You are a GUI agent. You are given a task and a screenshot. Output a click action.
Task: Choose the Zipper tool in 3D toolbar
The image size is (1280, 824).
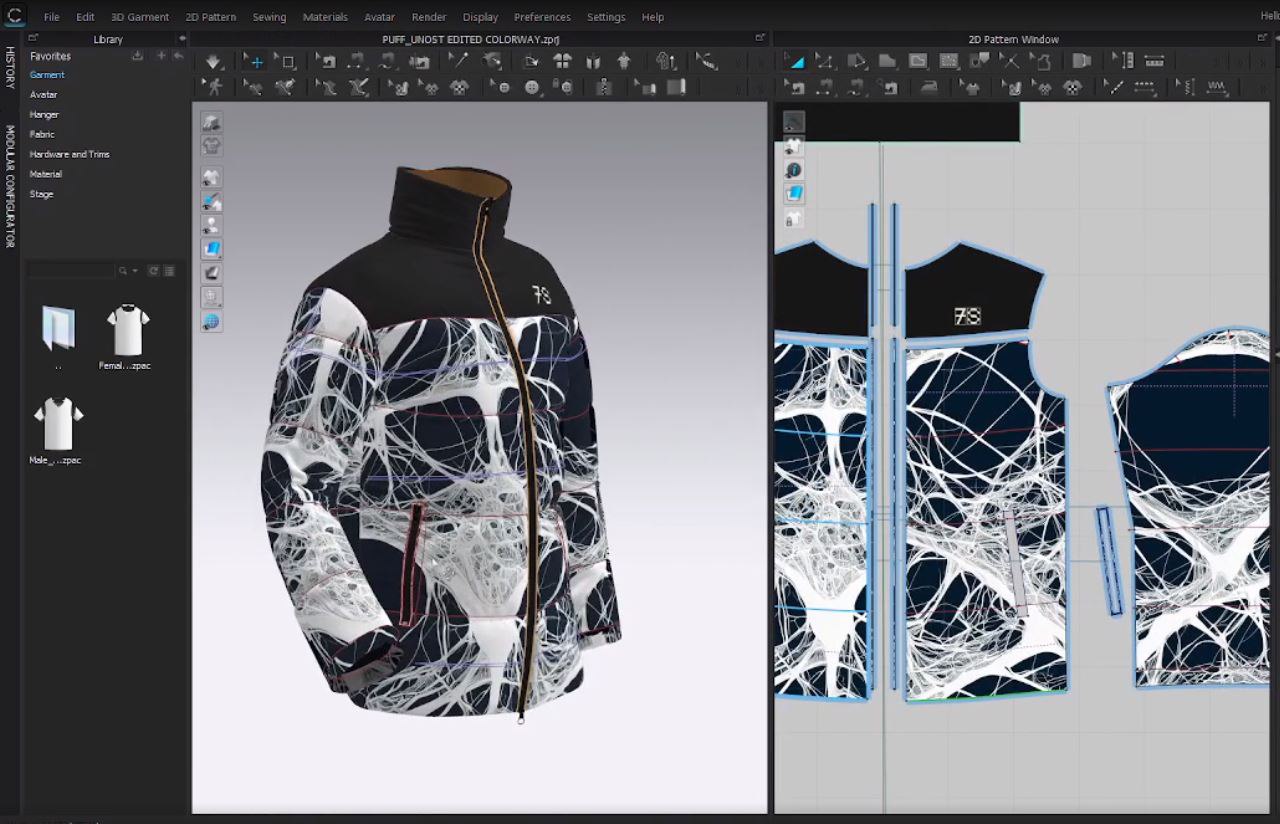pyautogui.click(x=604, y=87)
